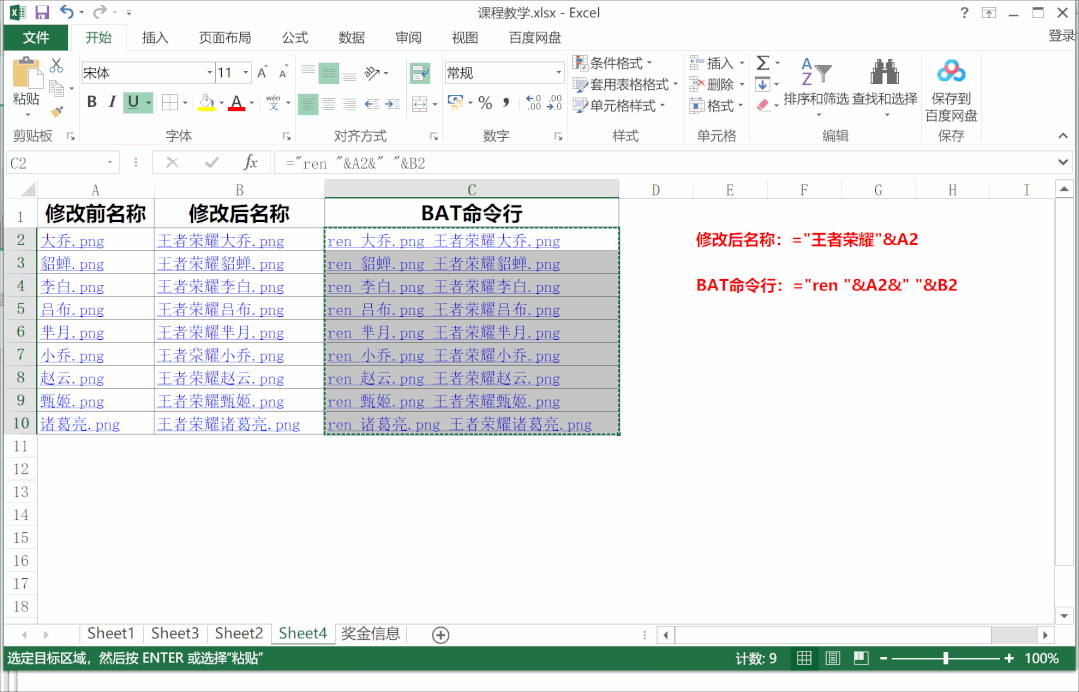The image size is (1079, 692).
Task: Click the 大乔.png link in cell A2
Action: click(x=72, y=241)
